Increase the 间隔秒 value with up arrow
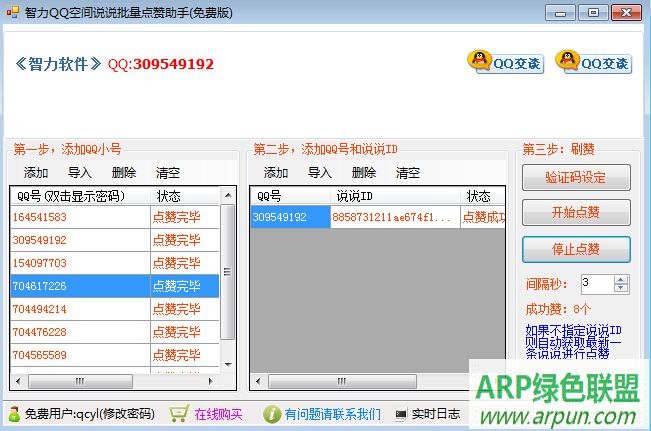This screenshot has width=651, height=431. [x=621, y=280]
